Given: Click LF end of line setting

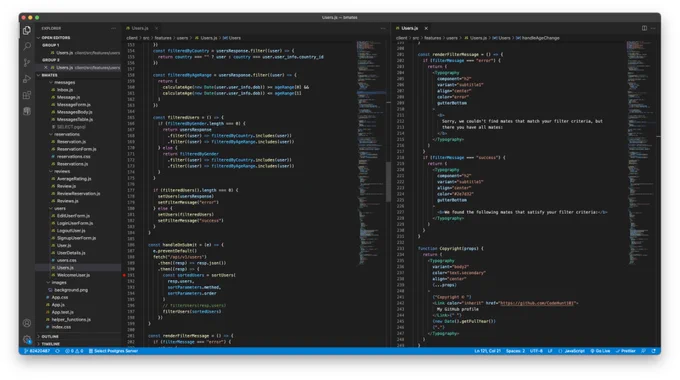Looking at the screenshot, I should coord(550,351).
